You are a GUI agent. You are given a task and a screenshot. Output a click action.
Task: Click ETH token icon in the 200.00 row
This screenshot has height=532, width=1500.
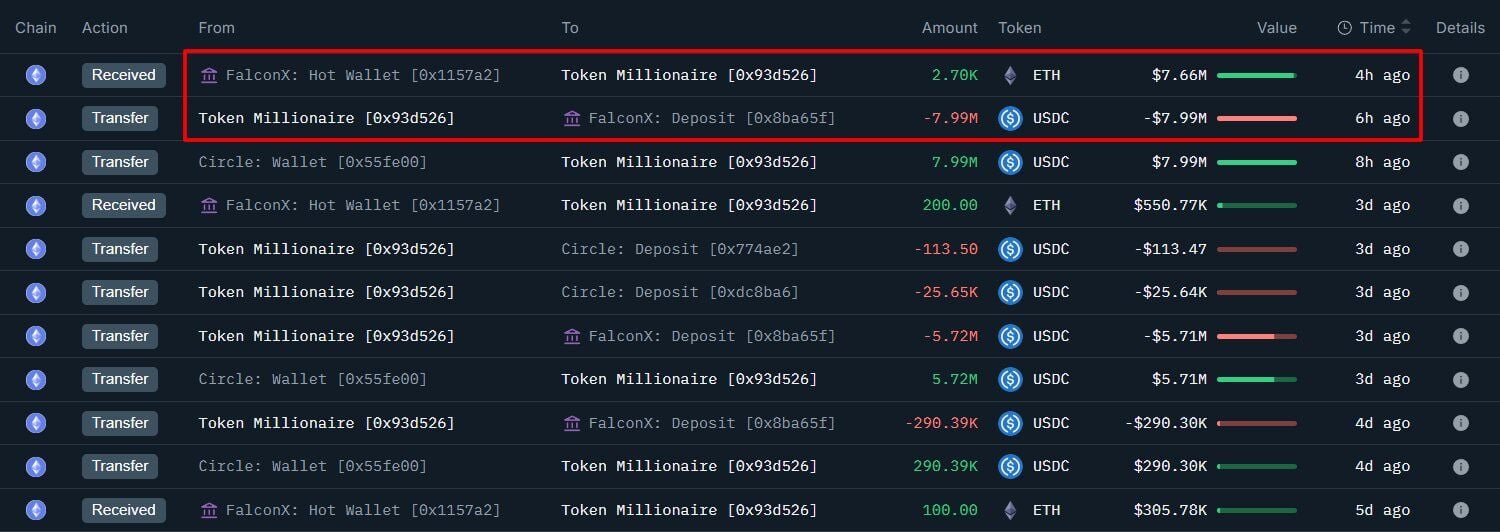point(1010,205)
